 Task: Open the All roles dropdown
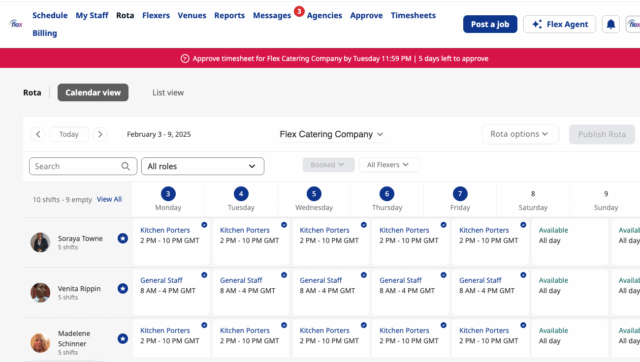click(202, 166)
